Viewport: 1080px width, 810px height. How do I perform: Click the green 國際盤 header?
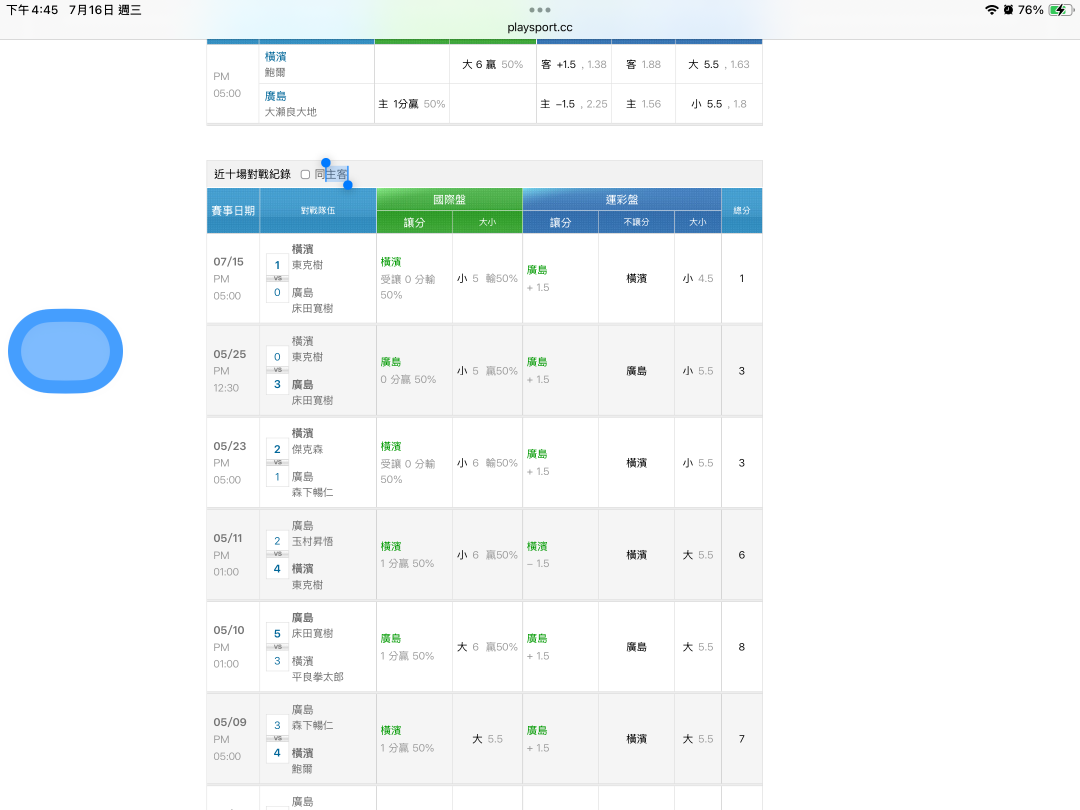coord(449,200)
